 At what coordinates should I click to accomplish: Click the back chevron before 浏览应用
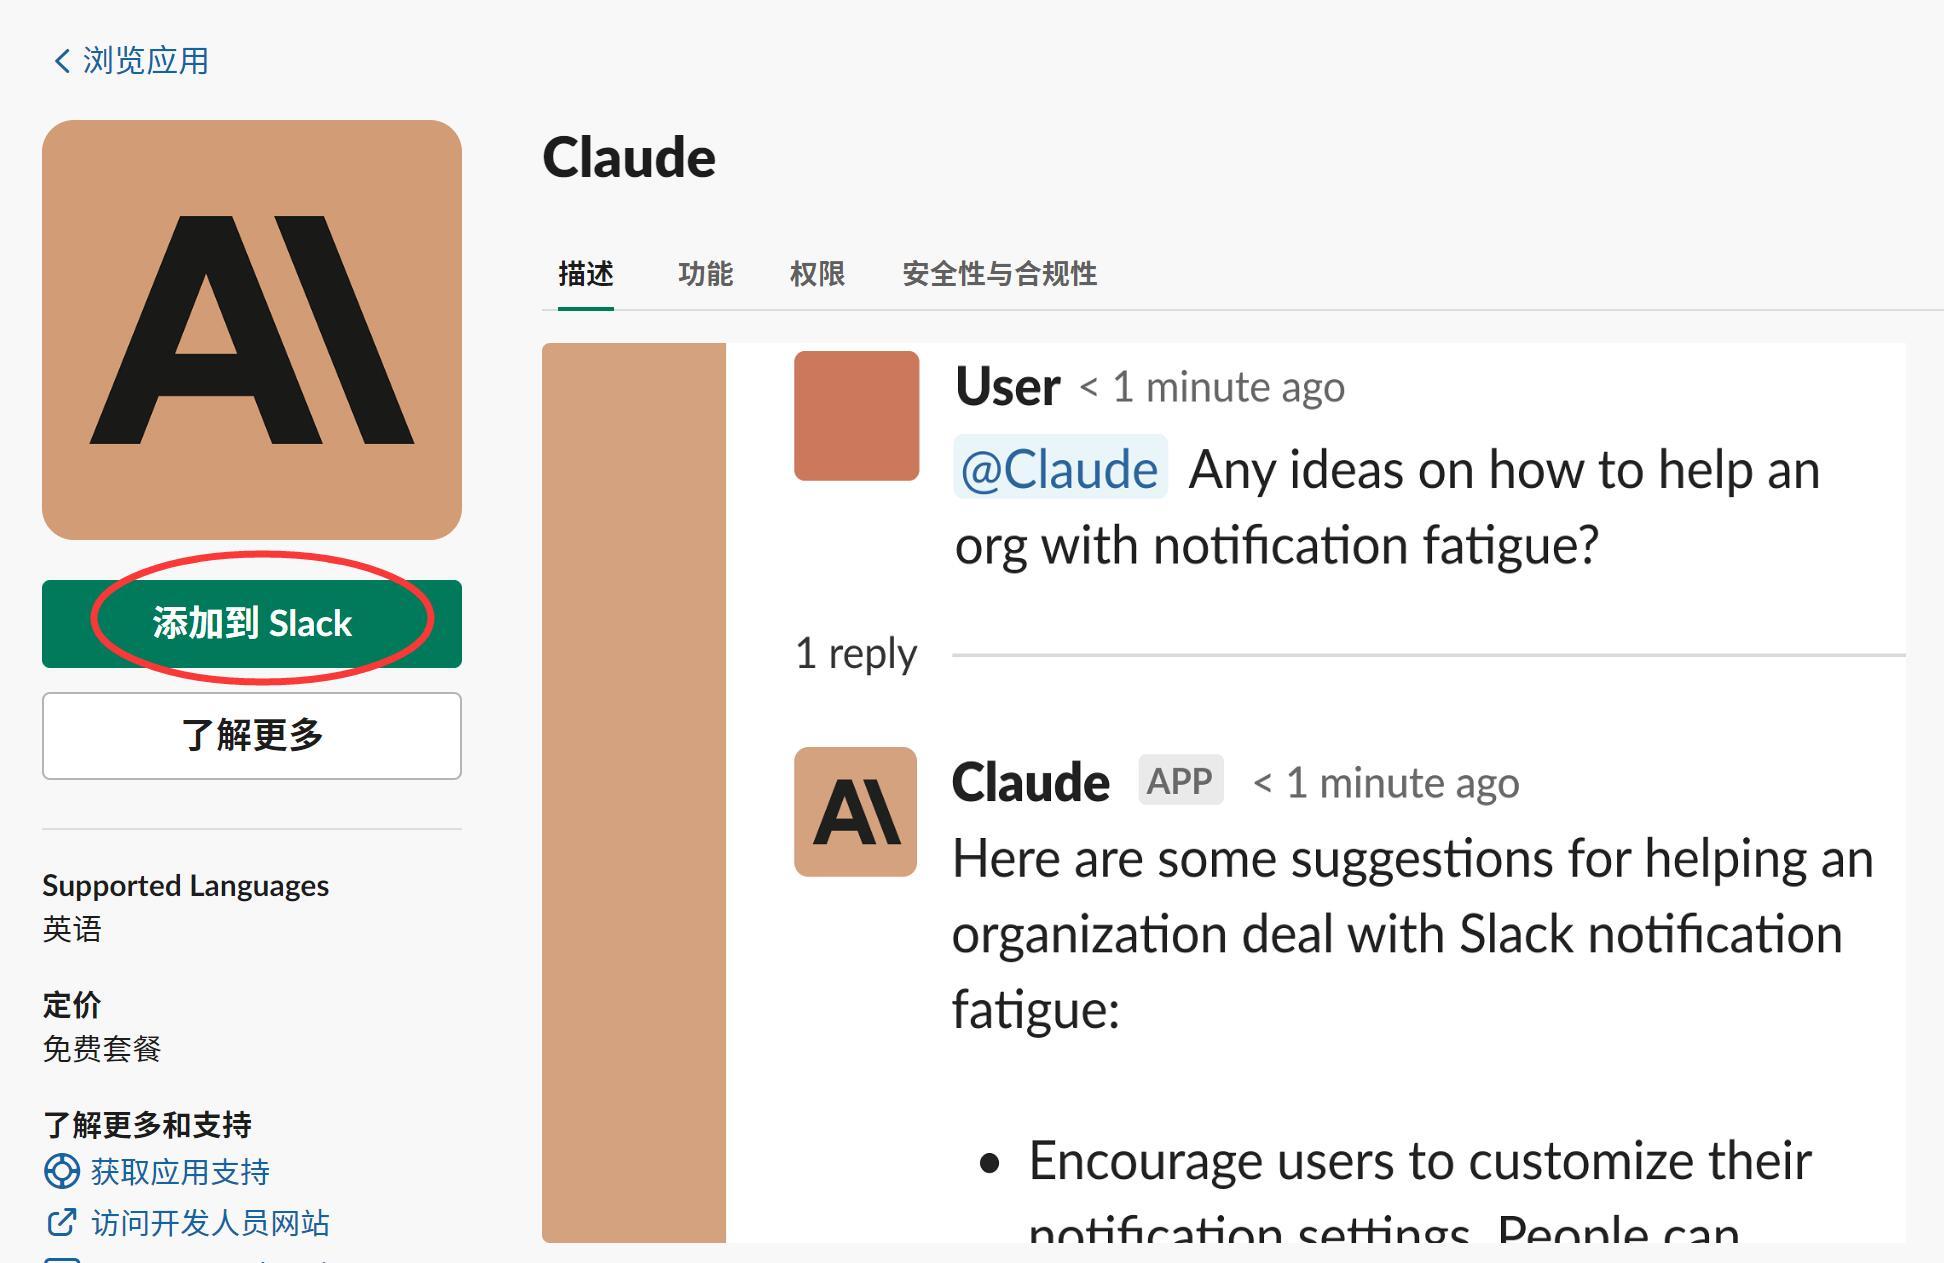coord(62,61)
